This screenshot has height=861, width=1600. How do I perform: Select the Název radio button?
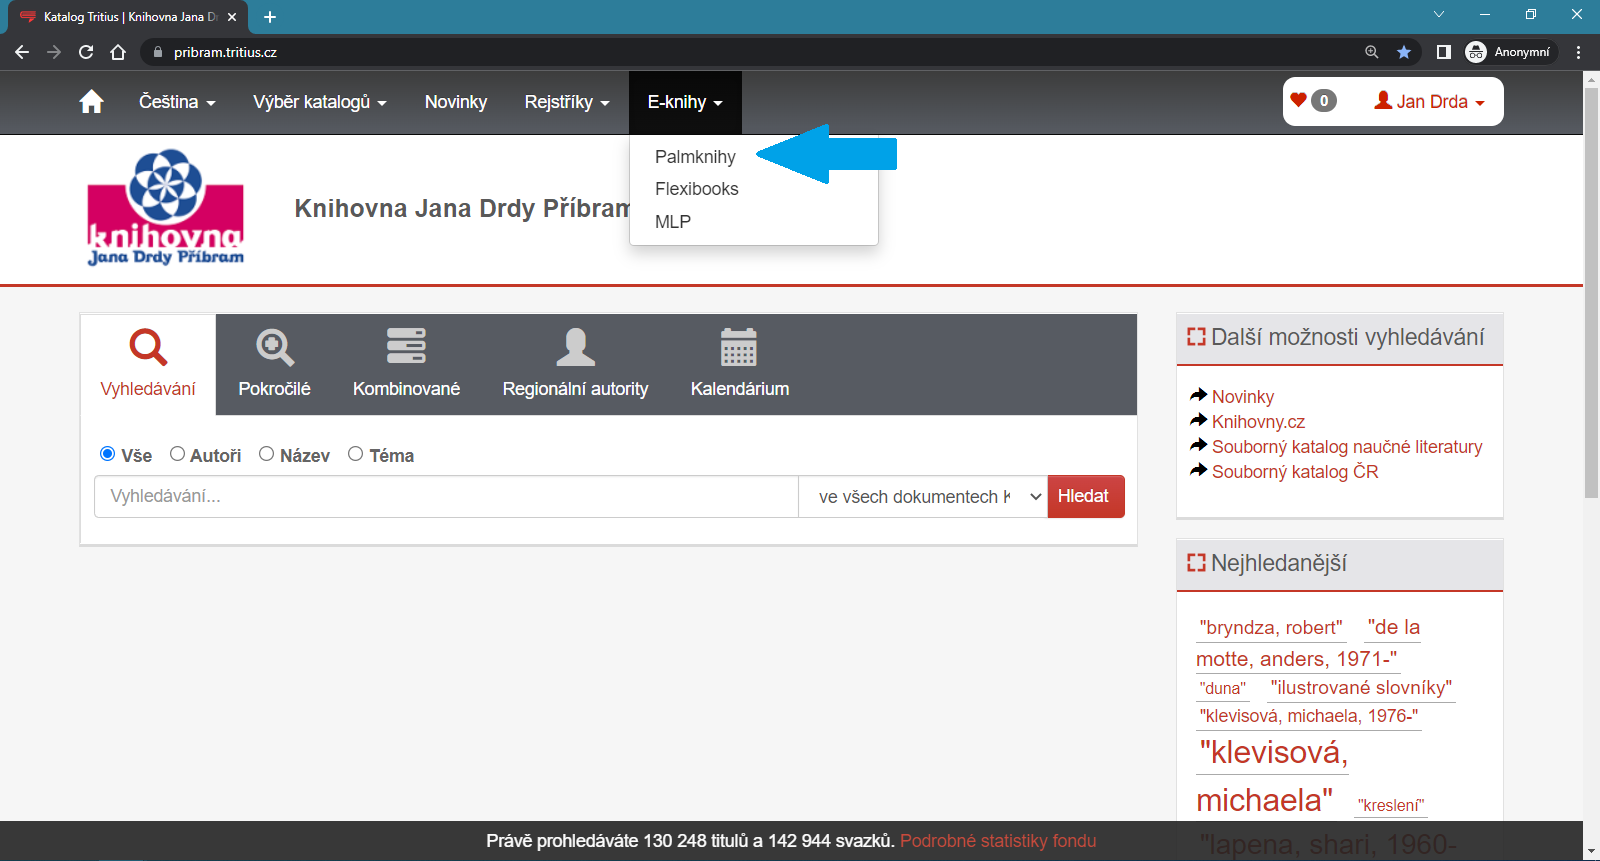[266, 454]
